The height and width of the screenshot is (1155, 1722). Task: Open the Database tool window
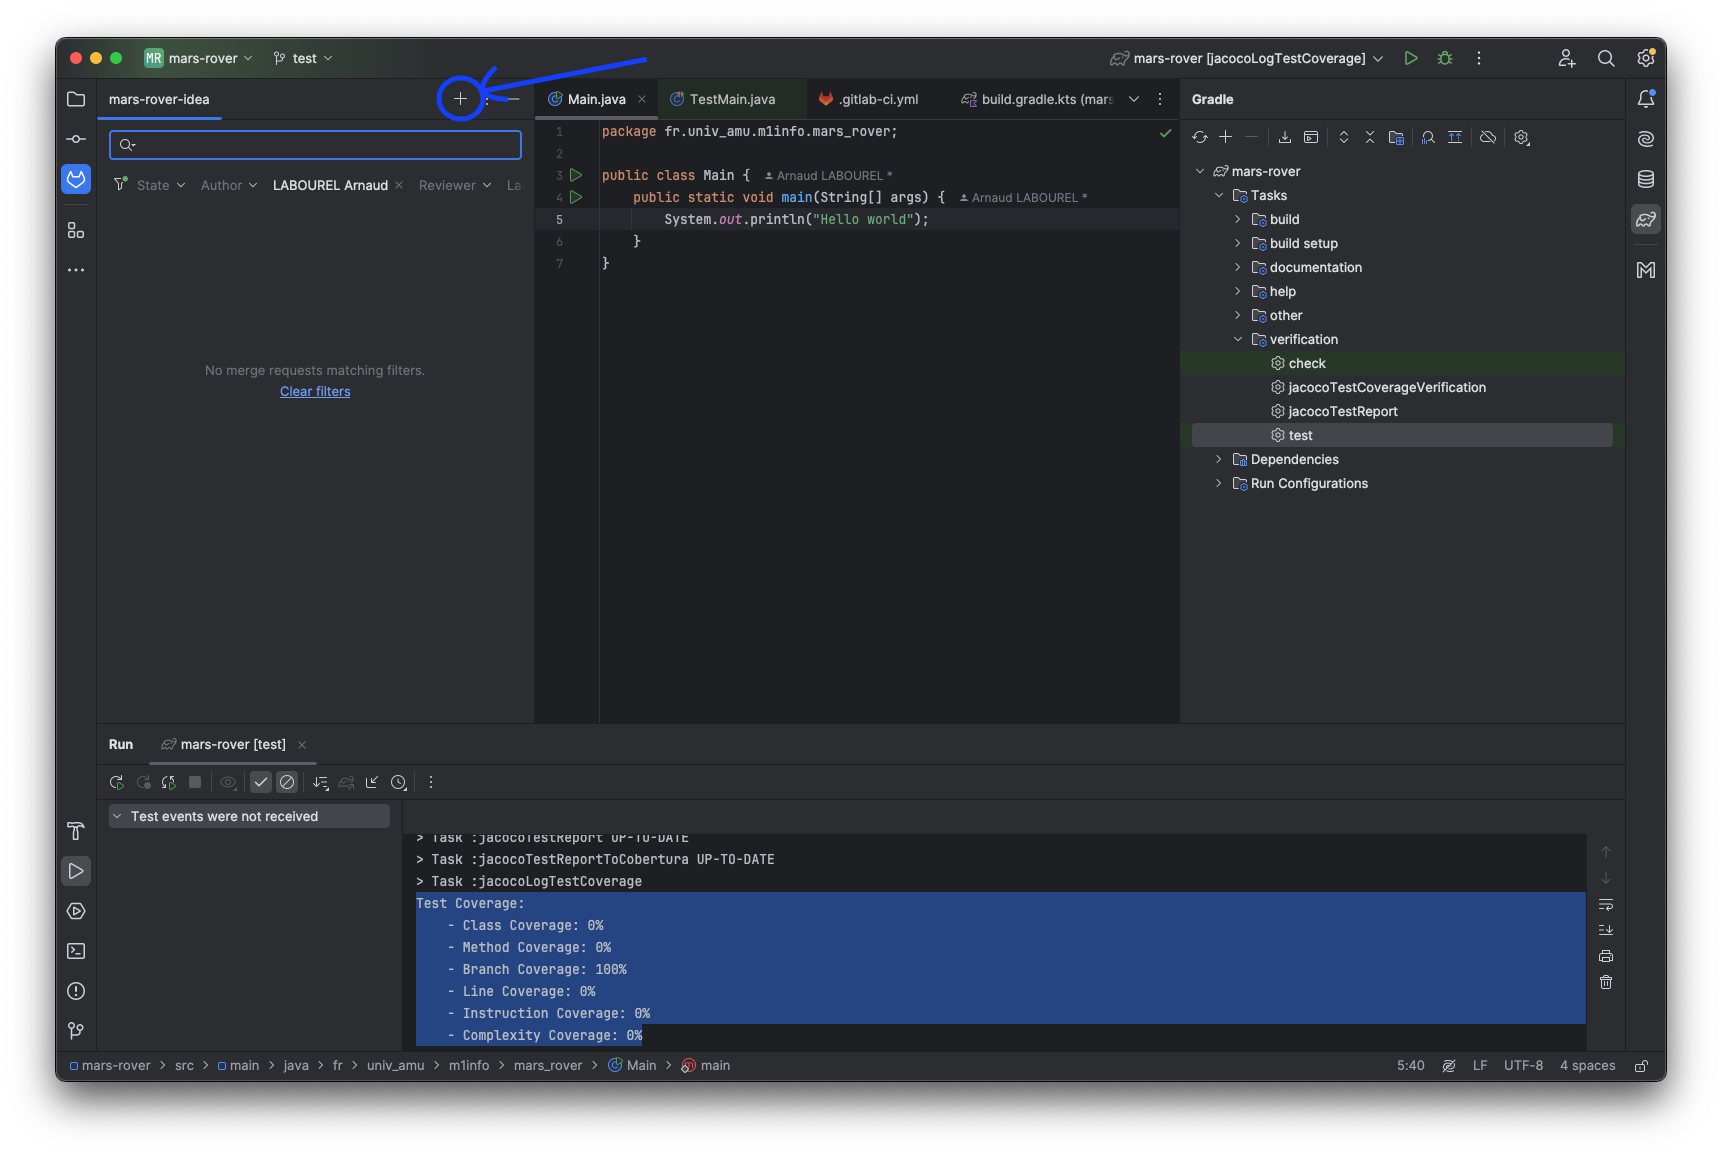coord(1646,179)
